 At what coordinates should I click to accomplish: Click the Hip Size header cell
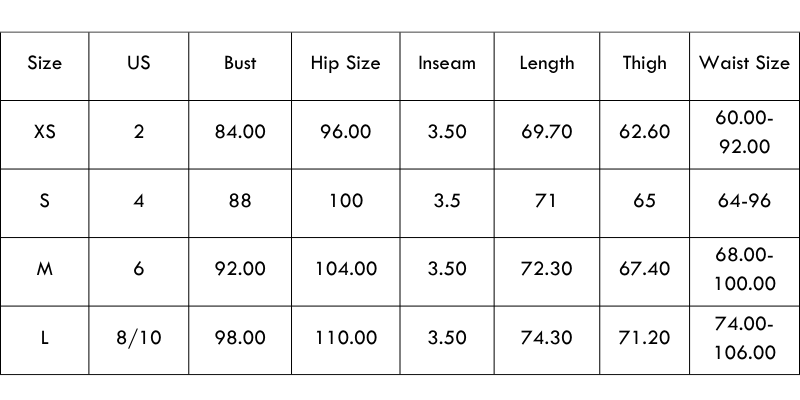tap(346, 63)
